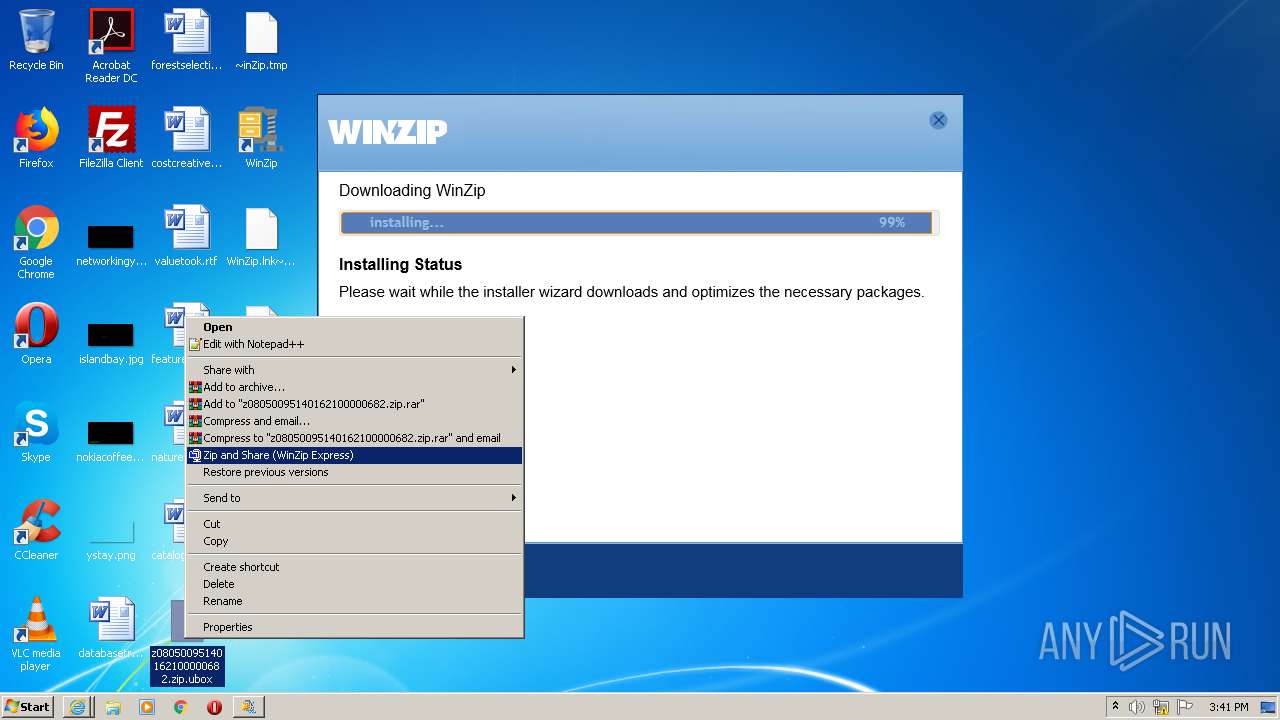Image resolution: width=1280 pixels, height=720 pixels.
Task: Select the WinZip.lnk file icon
Action: tap(261, 236)
